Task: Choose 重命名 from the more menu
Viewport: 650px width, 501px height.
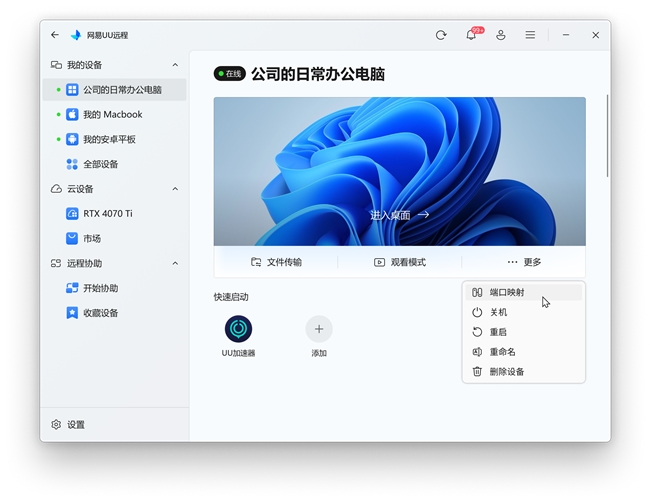Action: coord(524,352)
